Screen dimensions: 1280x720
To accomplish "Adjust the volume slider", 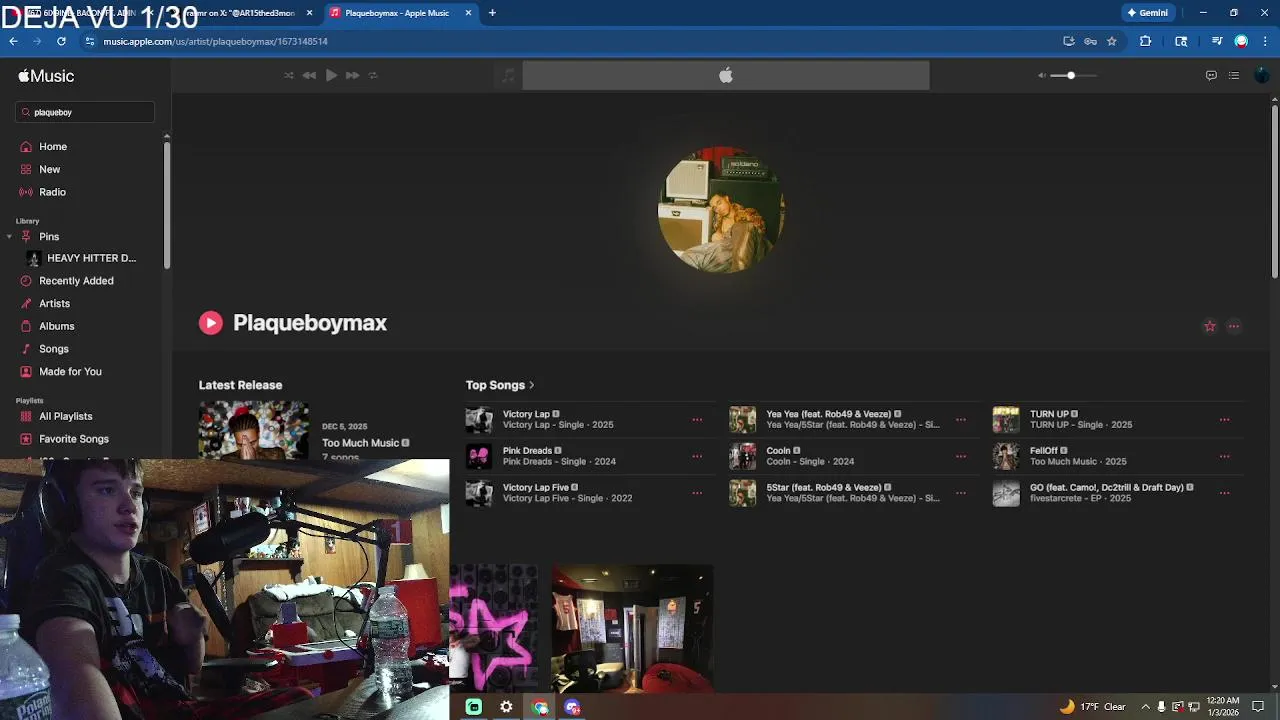I will [x=1074, y=75].
